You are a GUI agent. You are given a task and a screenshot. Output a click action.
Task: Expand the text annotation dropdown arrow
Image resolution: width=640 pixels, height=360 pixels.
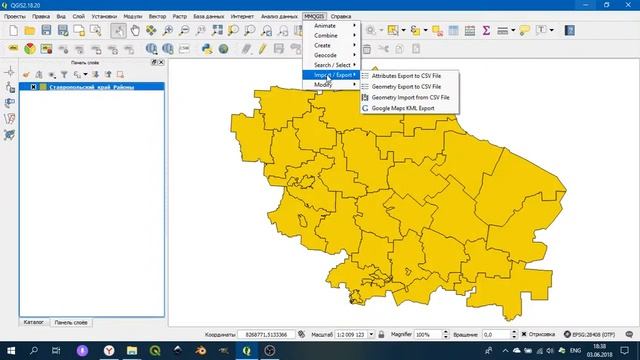551,30
